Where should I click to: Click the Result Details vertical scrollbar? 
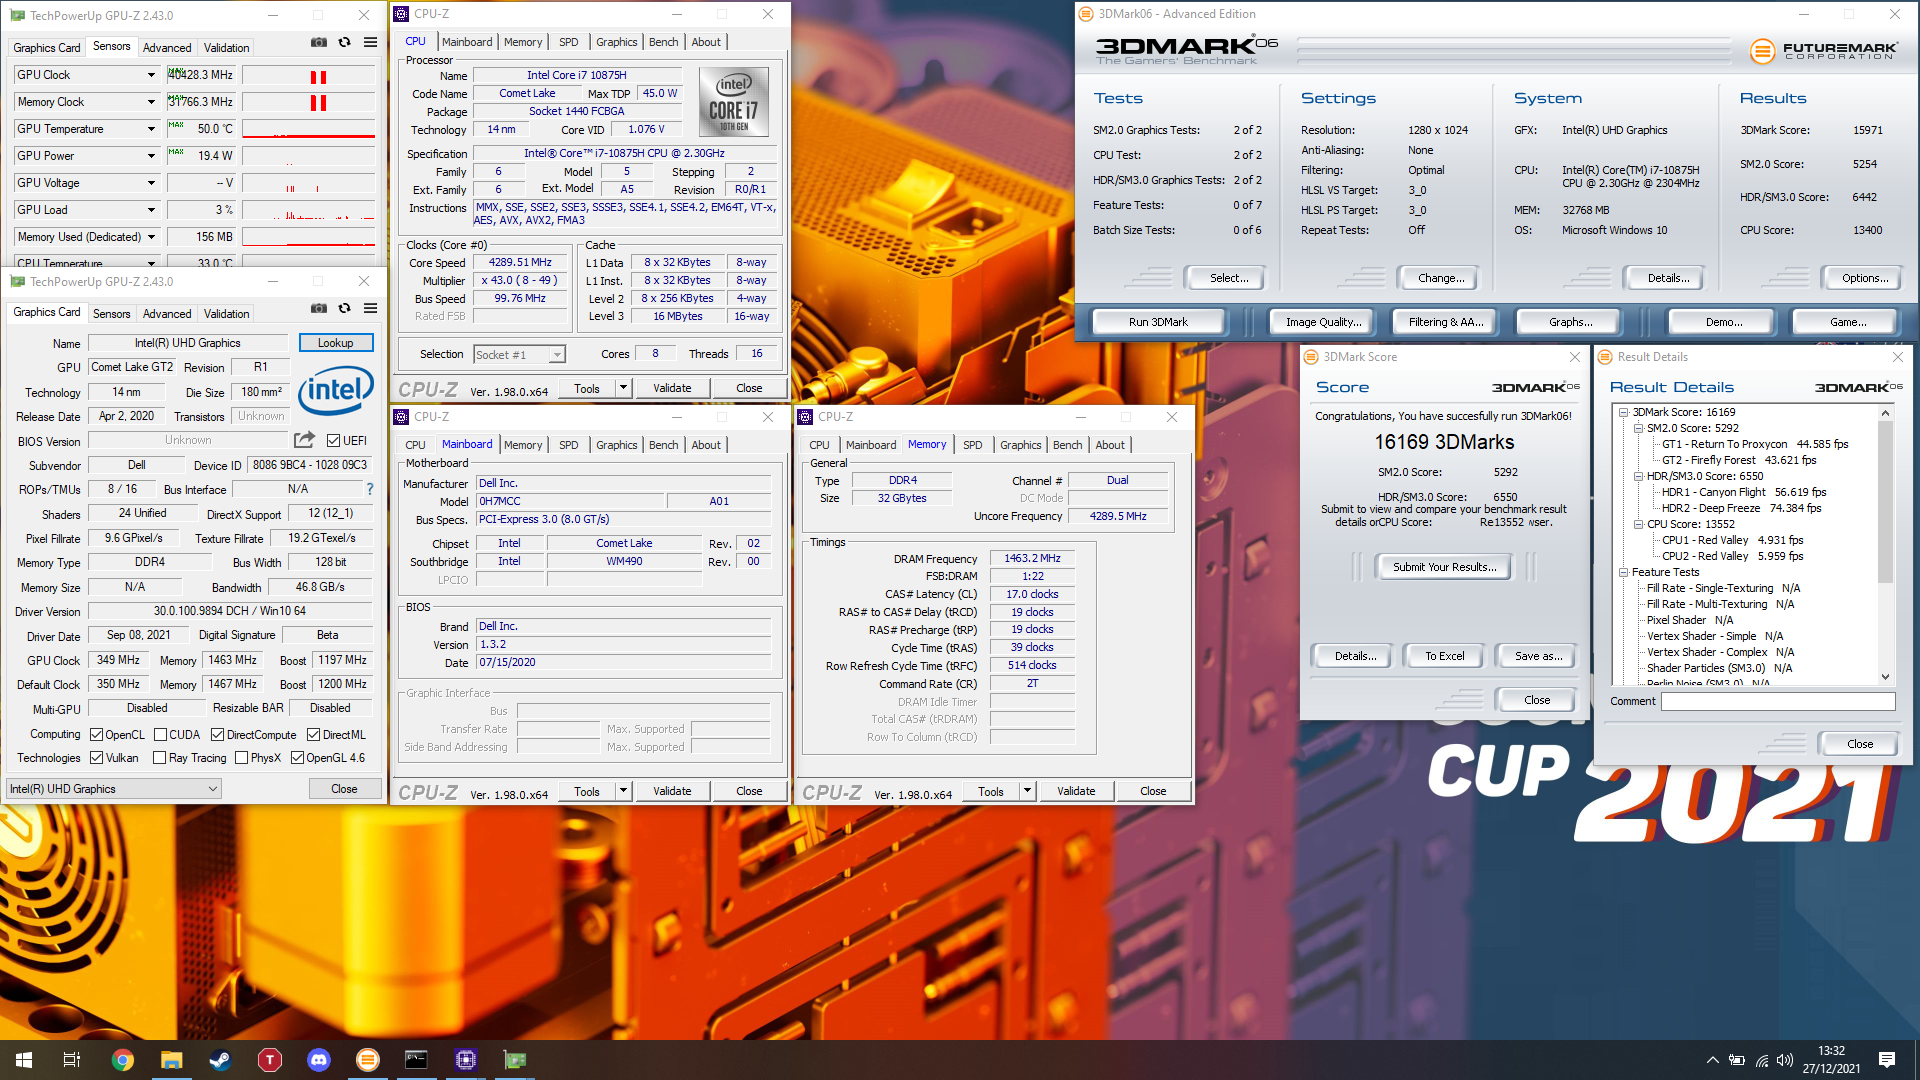click(1886, 545)
